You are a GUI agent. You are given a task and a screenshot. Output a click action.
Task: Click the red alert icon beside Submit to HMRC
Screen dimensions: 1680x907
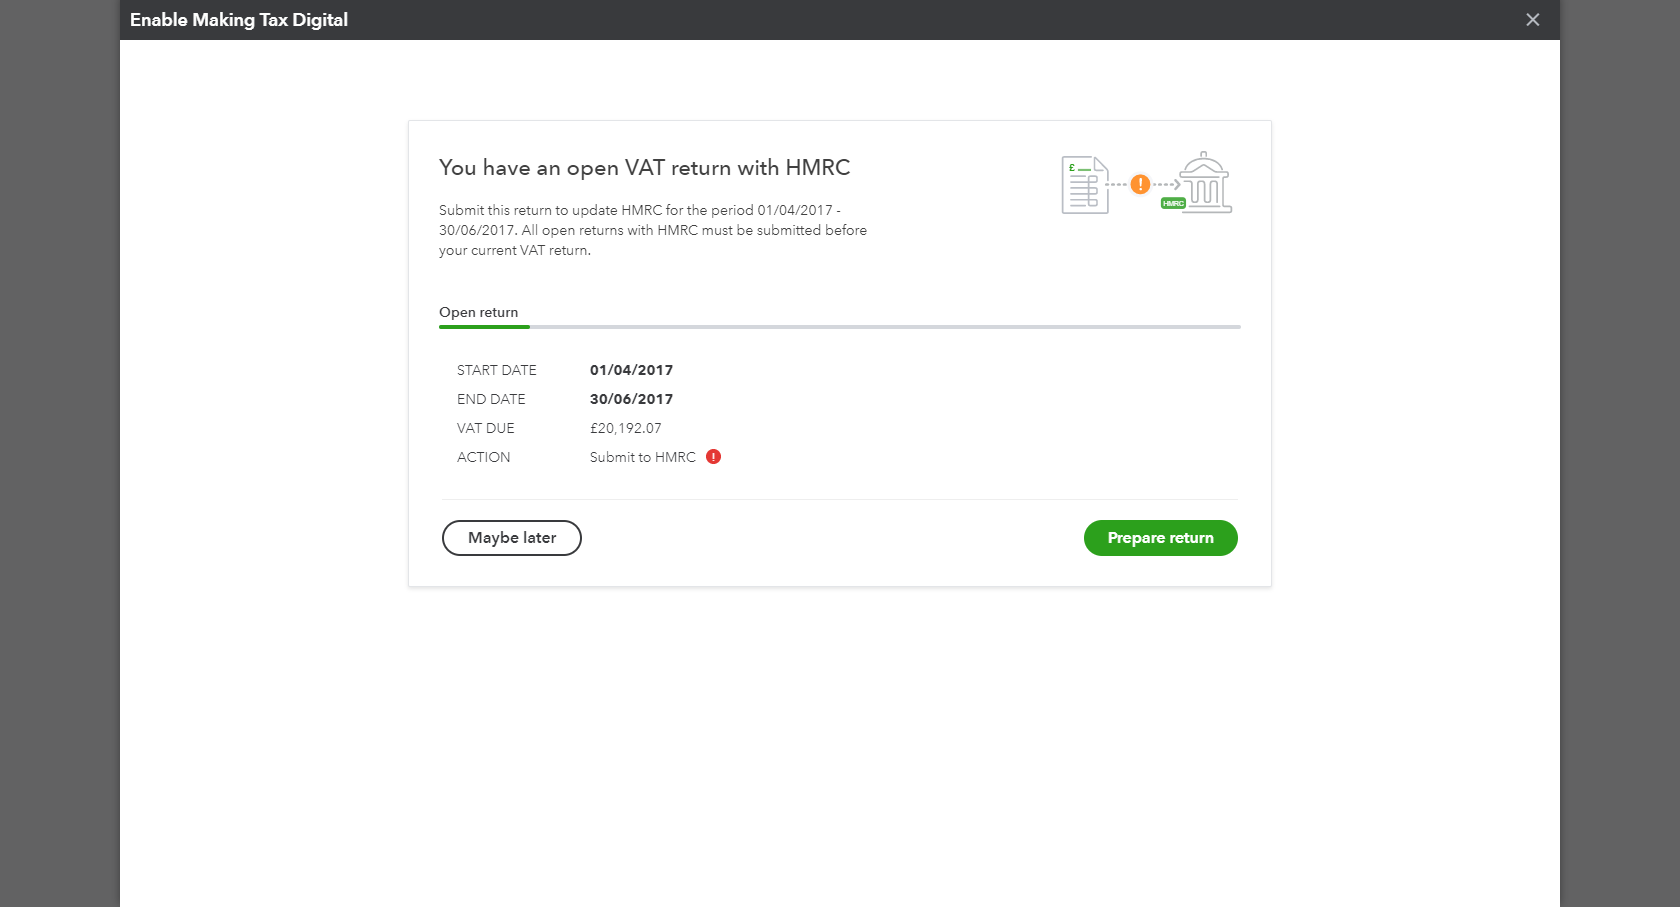(713, 457)
